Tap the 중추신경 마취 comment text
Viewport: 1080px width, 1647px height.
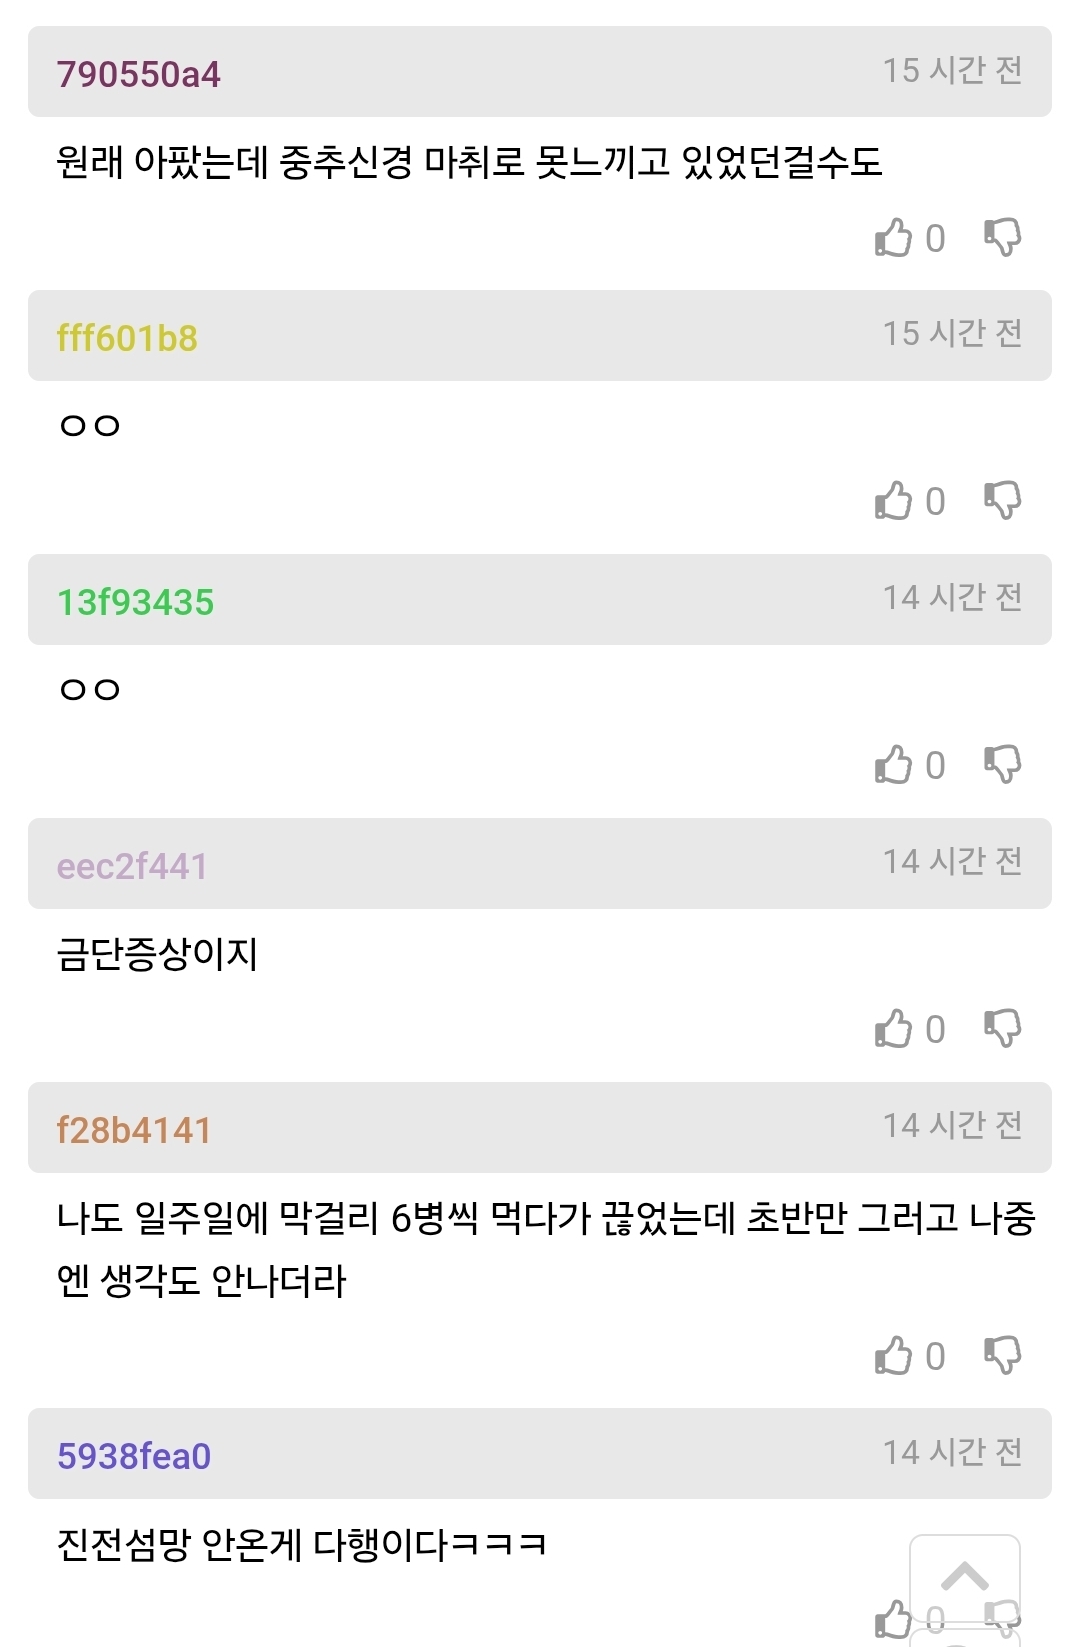click(469, 162)
